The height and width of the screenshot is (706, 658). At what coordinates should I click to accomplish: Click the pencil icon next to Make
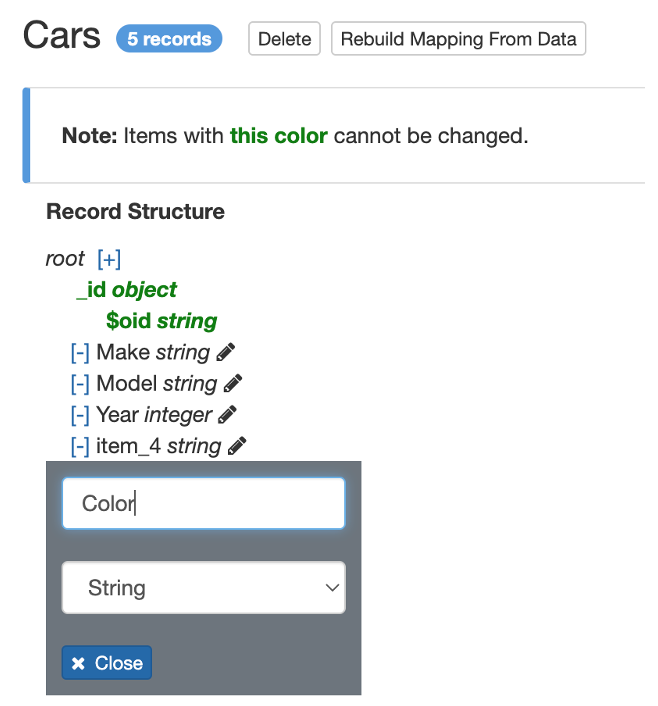(226, 352)
